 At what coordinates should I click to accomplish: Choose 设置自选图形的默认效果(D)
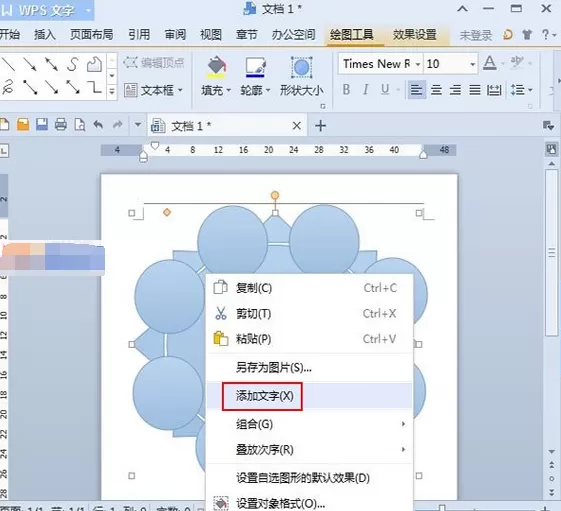tap(310, 478)
